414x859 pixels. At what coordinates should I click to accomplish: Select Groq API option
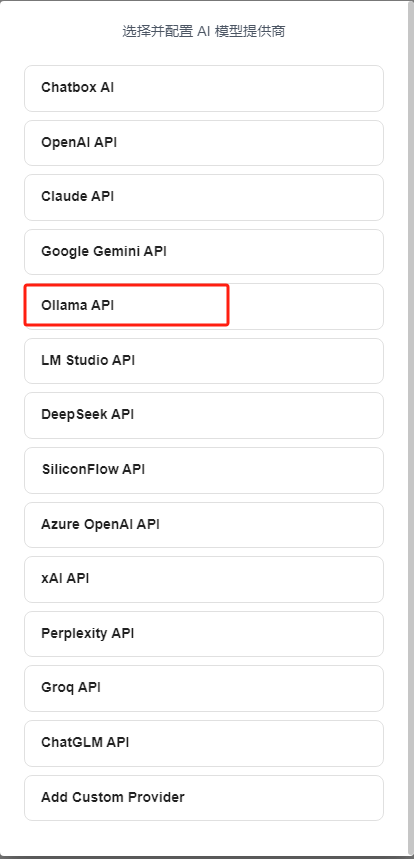[x=204, y=688]
